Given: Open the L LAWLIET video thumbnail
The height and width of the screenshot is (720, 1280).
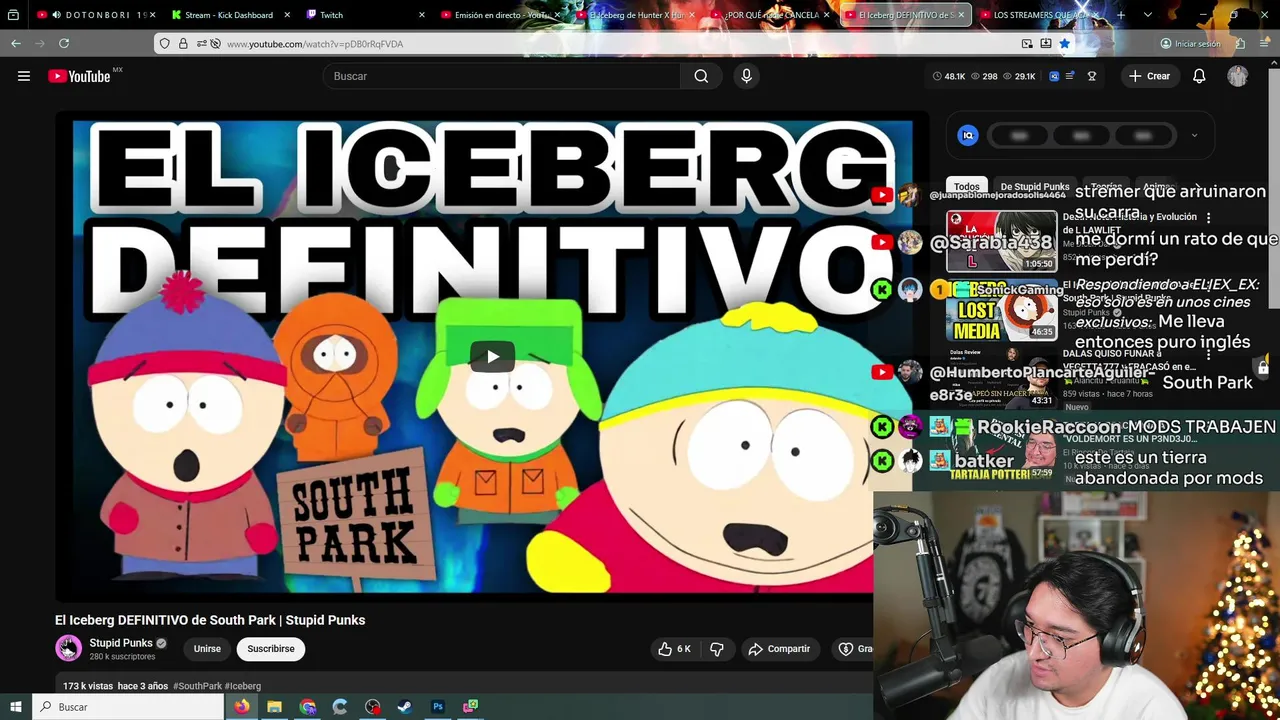Looking at the screenshot, I should 1001,241.
